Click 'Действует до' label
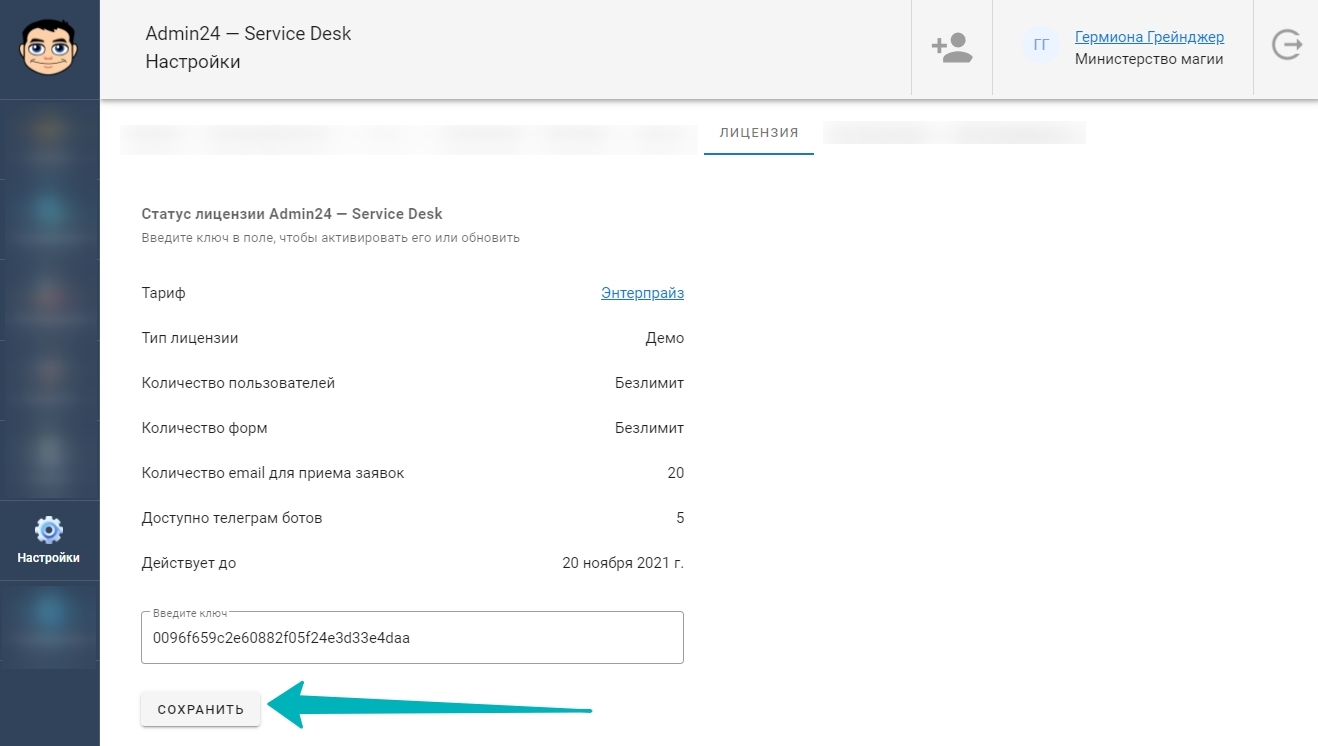1318x746 pixels. coord(189,563)
